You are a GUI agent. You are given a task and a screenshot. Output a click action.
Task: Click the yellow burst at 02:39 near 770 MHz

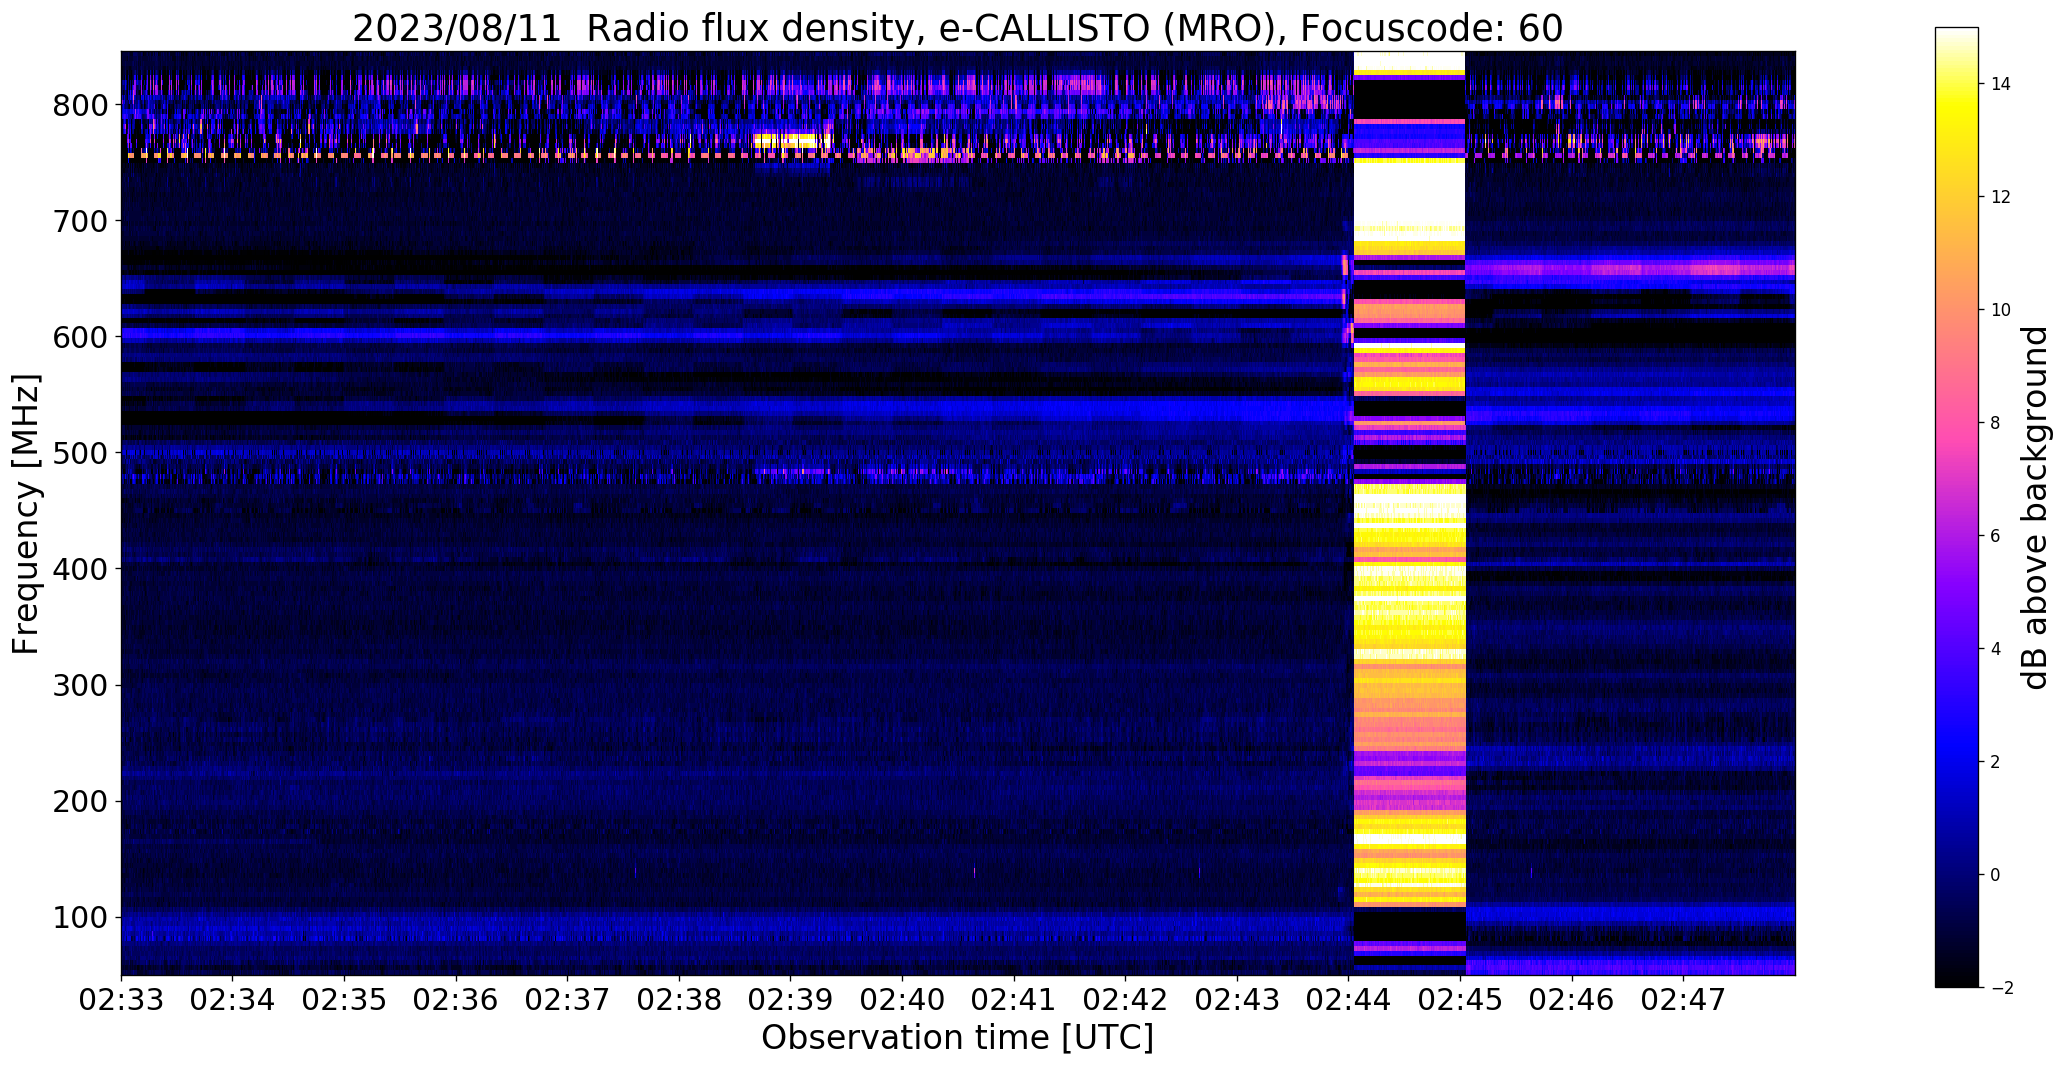792,141
